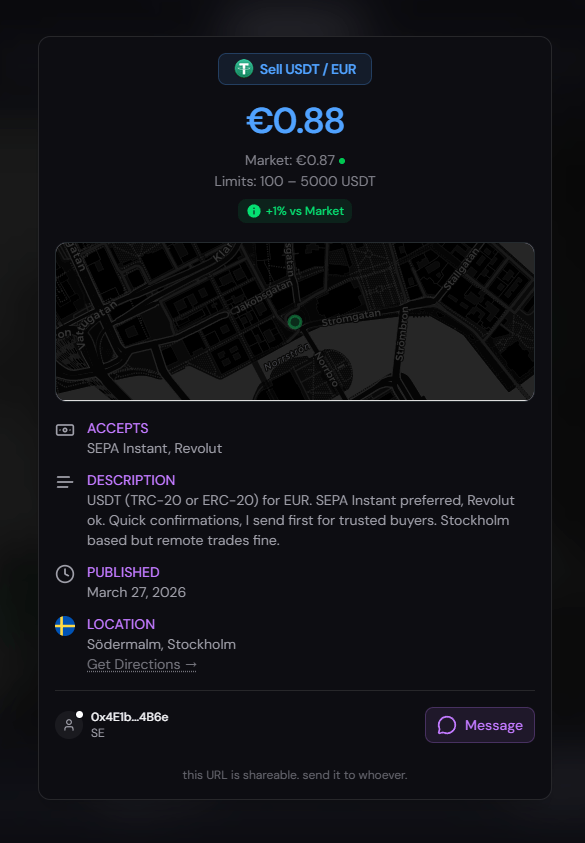The height and width of the screenshot is (843, 585).
Task: Click the shareable URL notice at the bottom
Action: [294, 775]
